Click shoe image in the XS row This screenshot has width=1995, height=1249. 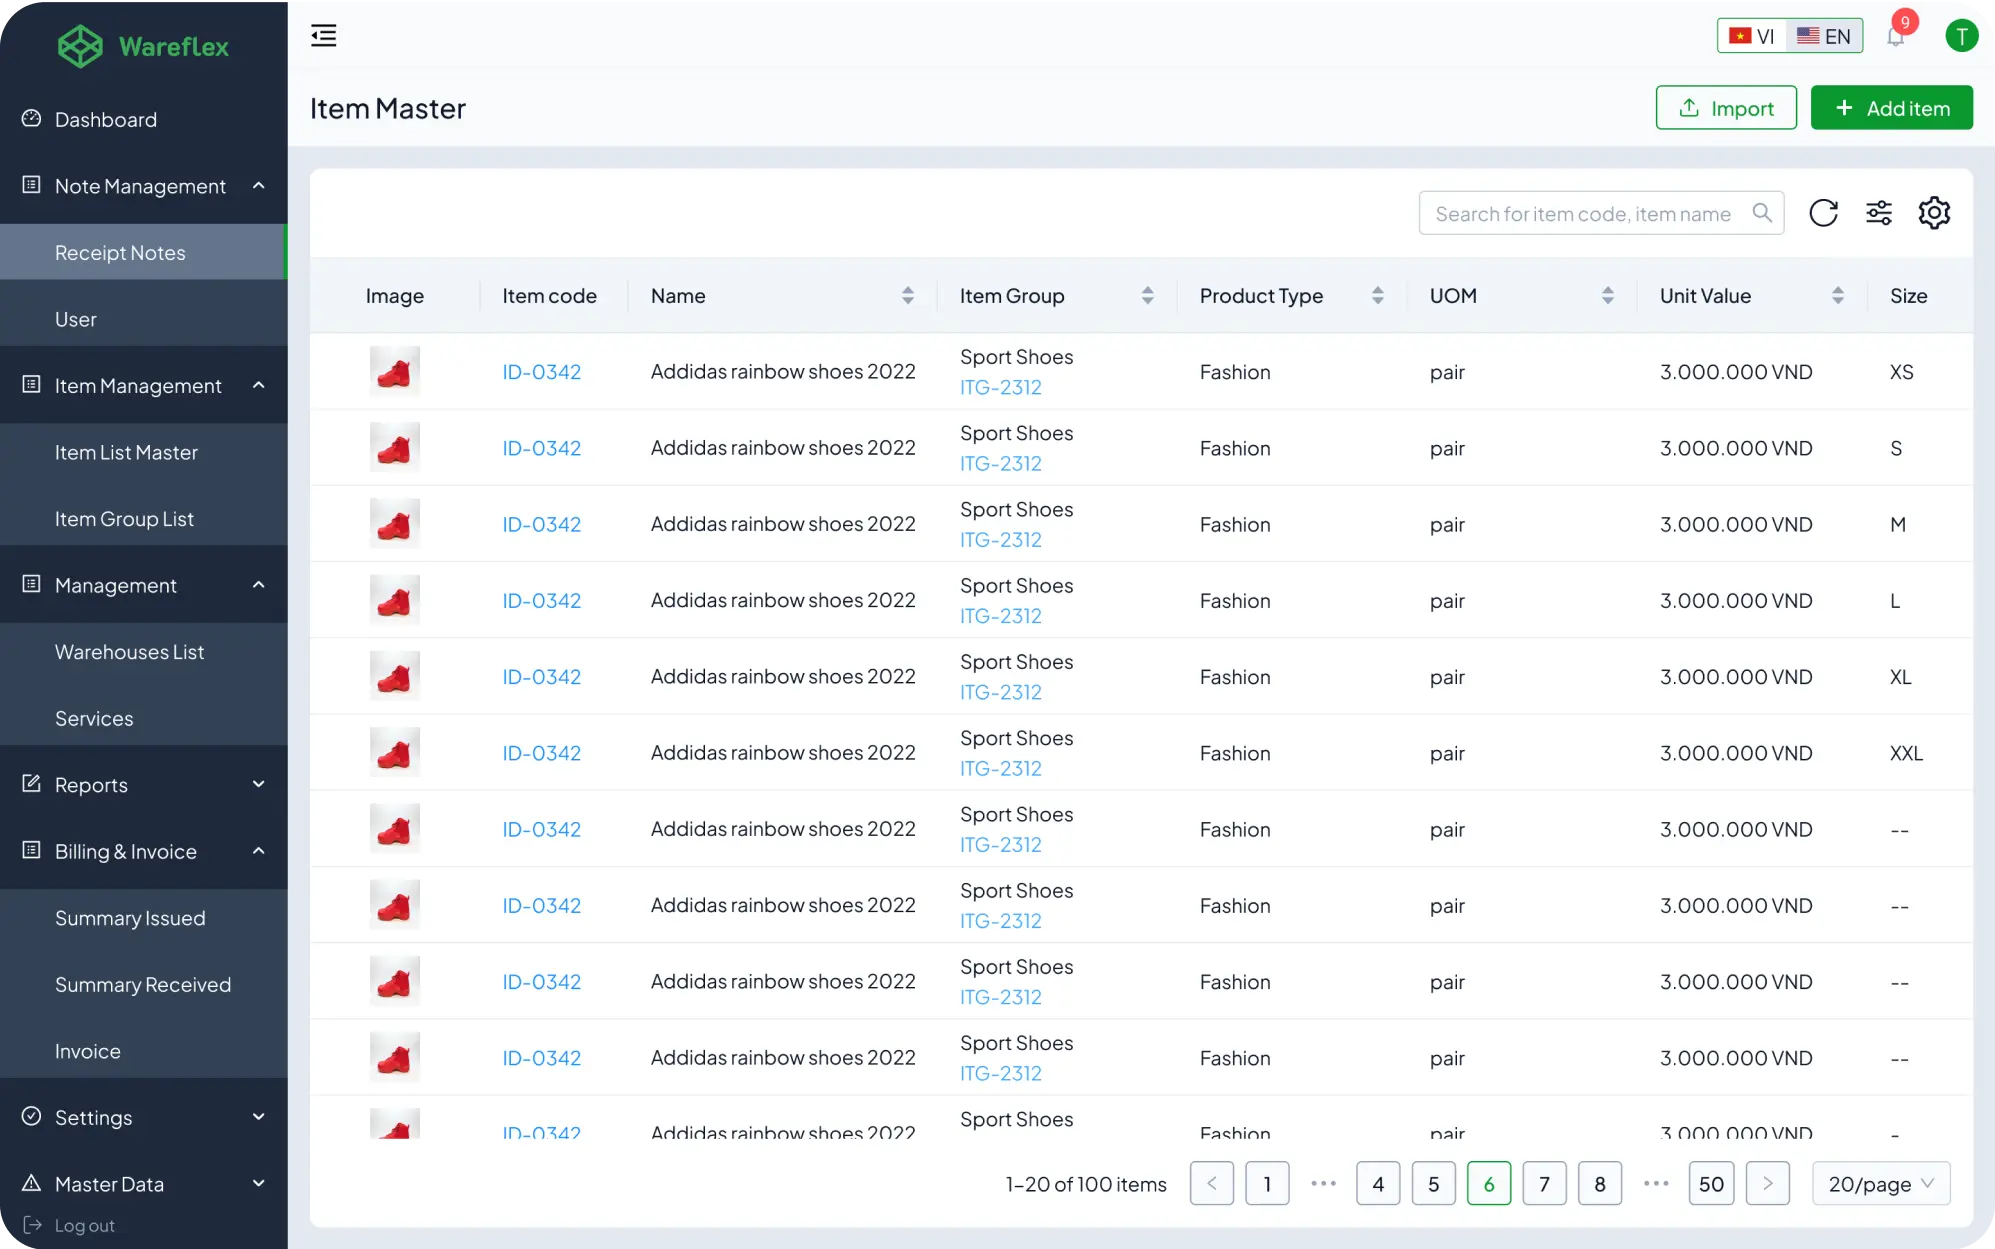tap(394, 371)
